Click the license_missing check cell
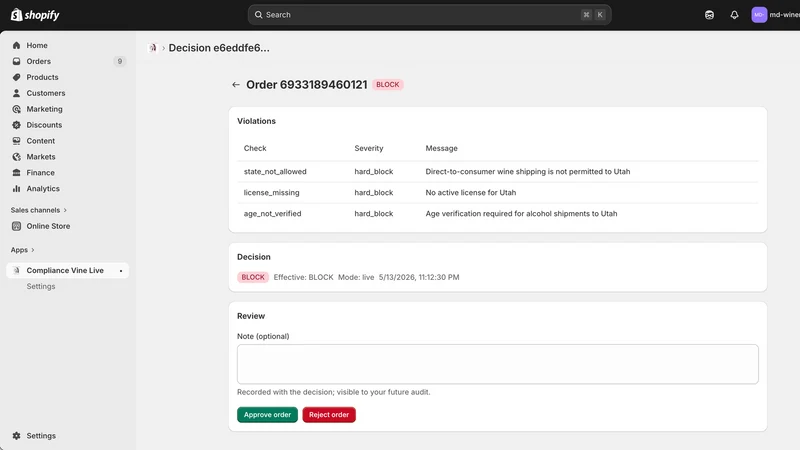The width and height of the screenshot is (800, 450). click(x=271, y=192)
